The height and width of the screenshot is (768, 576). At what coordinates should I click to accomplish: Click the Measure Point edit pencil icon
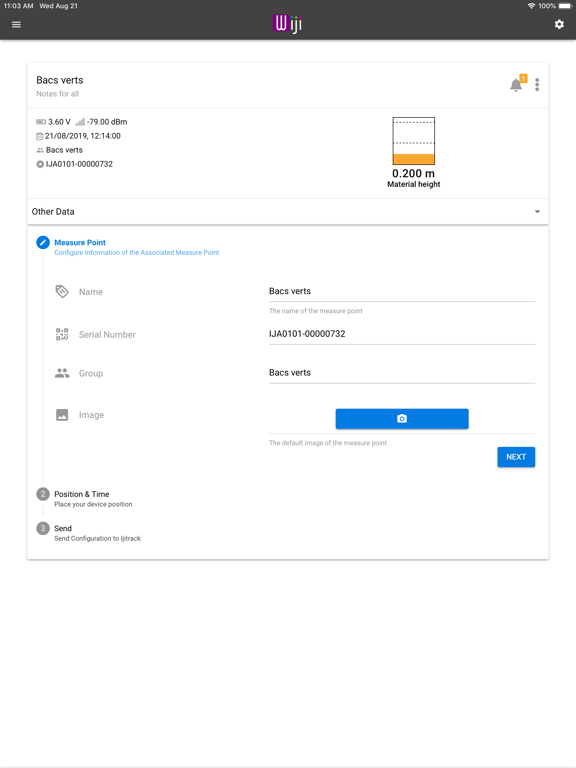tap(43, 242)
